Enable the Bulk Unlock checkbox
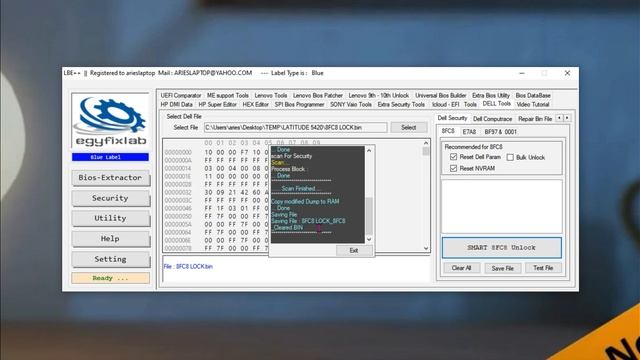The image size is (640, 360). click(510, 157)
